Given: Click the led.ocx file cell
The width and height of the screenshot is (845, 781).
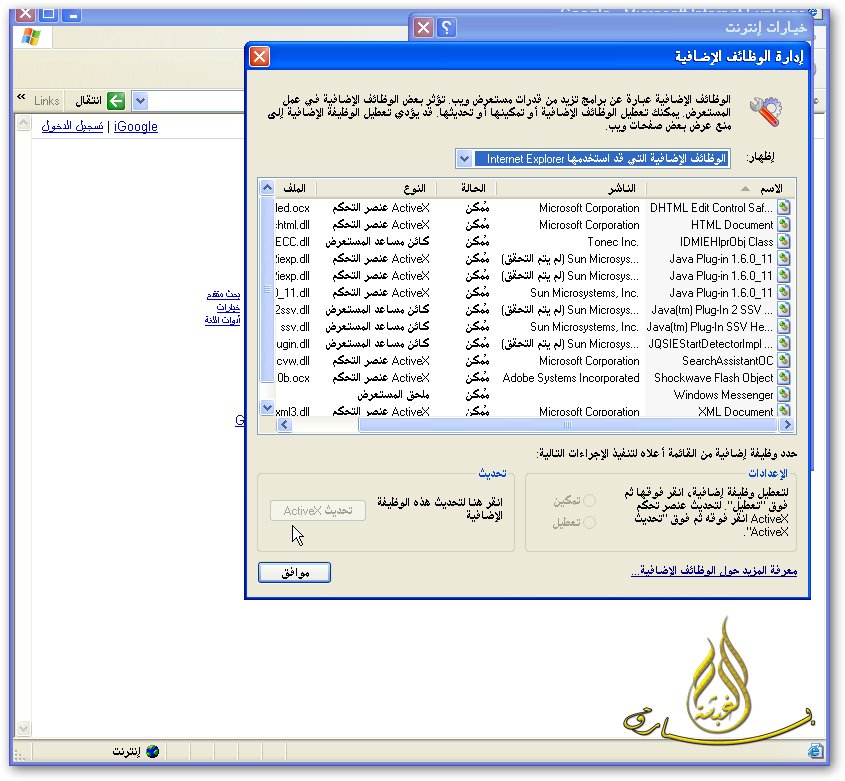Looking at the screenshot, I should coord(293,208).
